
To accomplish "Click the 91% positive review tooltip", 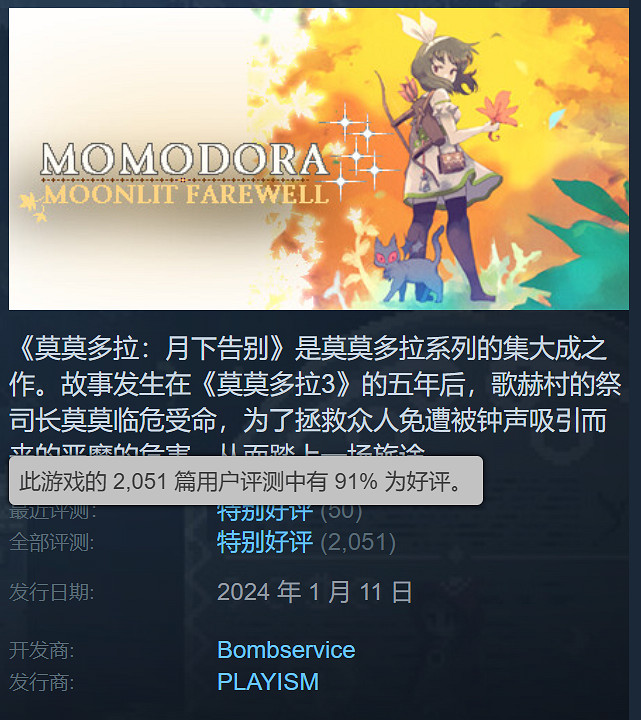I will pos(246,481).
